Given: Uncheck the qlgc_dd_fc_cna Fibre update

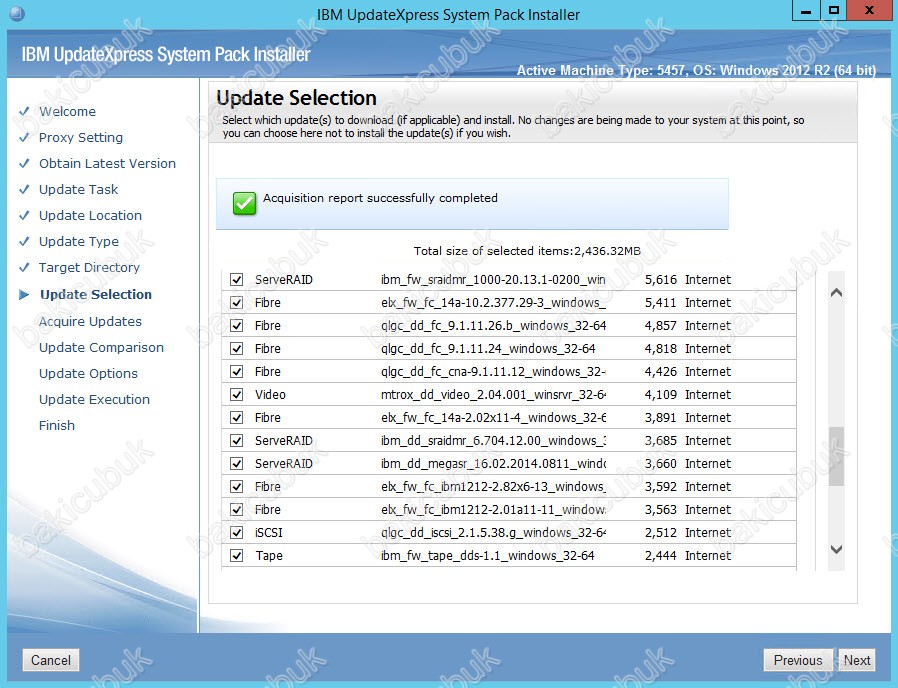Looking at the screenshot, I should coord(237,371).
